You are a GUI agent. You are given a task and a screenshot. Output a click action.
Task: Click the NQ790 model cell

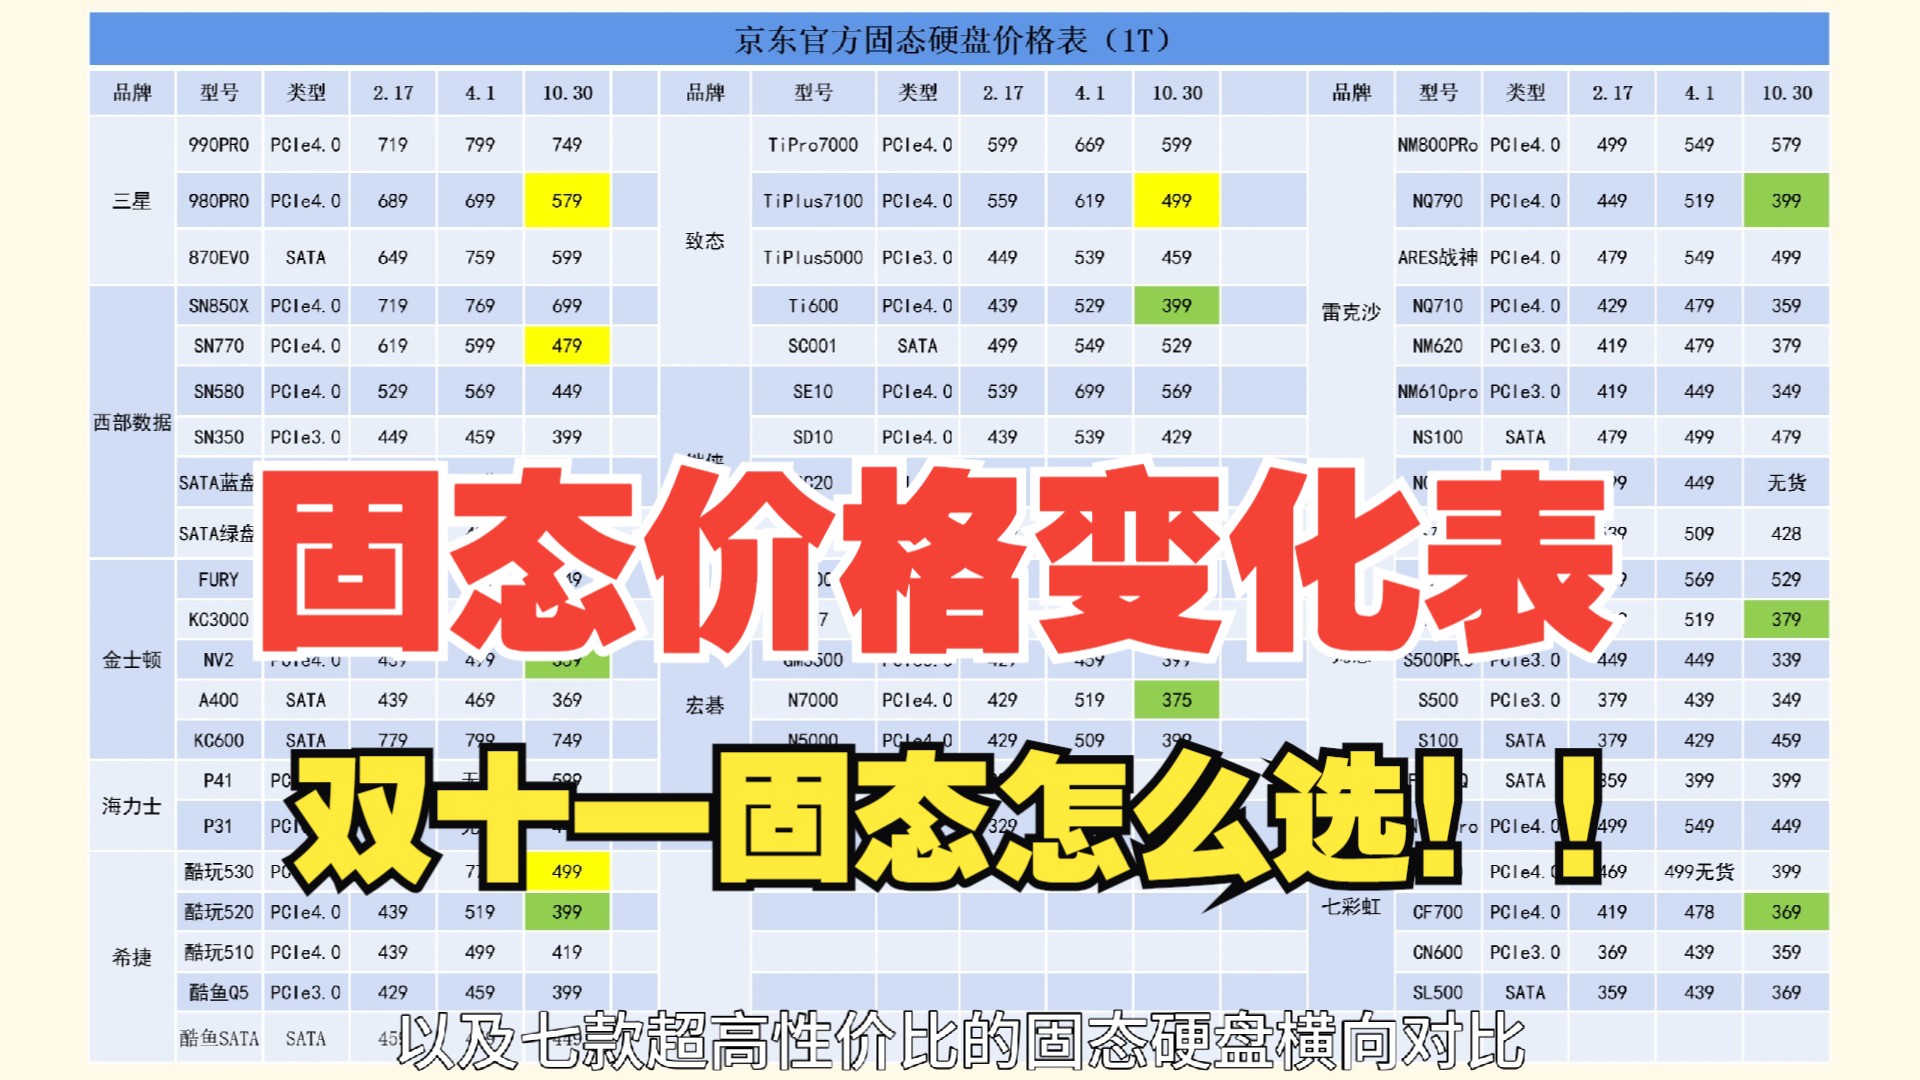pyautogui.click(x=1438, y=201)
